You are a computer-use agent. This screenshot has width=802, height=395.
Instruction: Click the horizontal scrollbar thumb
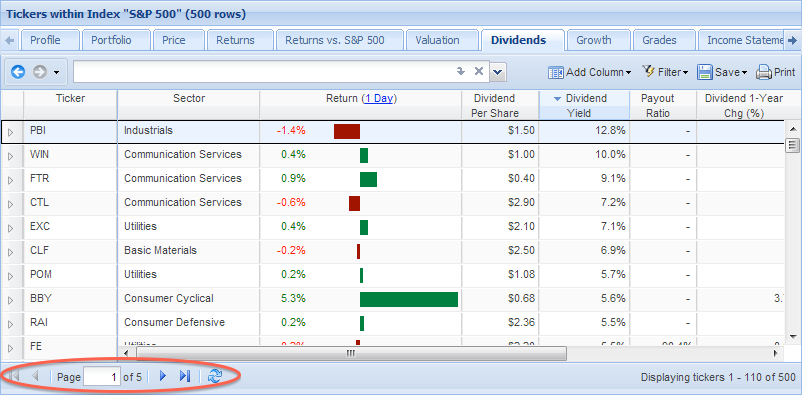pos(351,353)
